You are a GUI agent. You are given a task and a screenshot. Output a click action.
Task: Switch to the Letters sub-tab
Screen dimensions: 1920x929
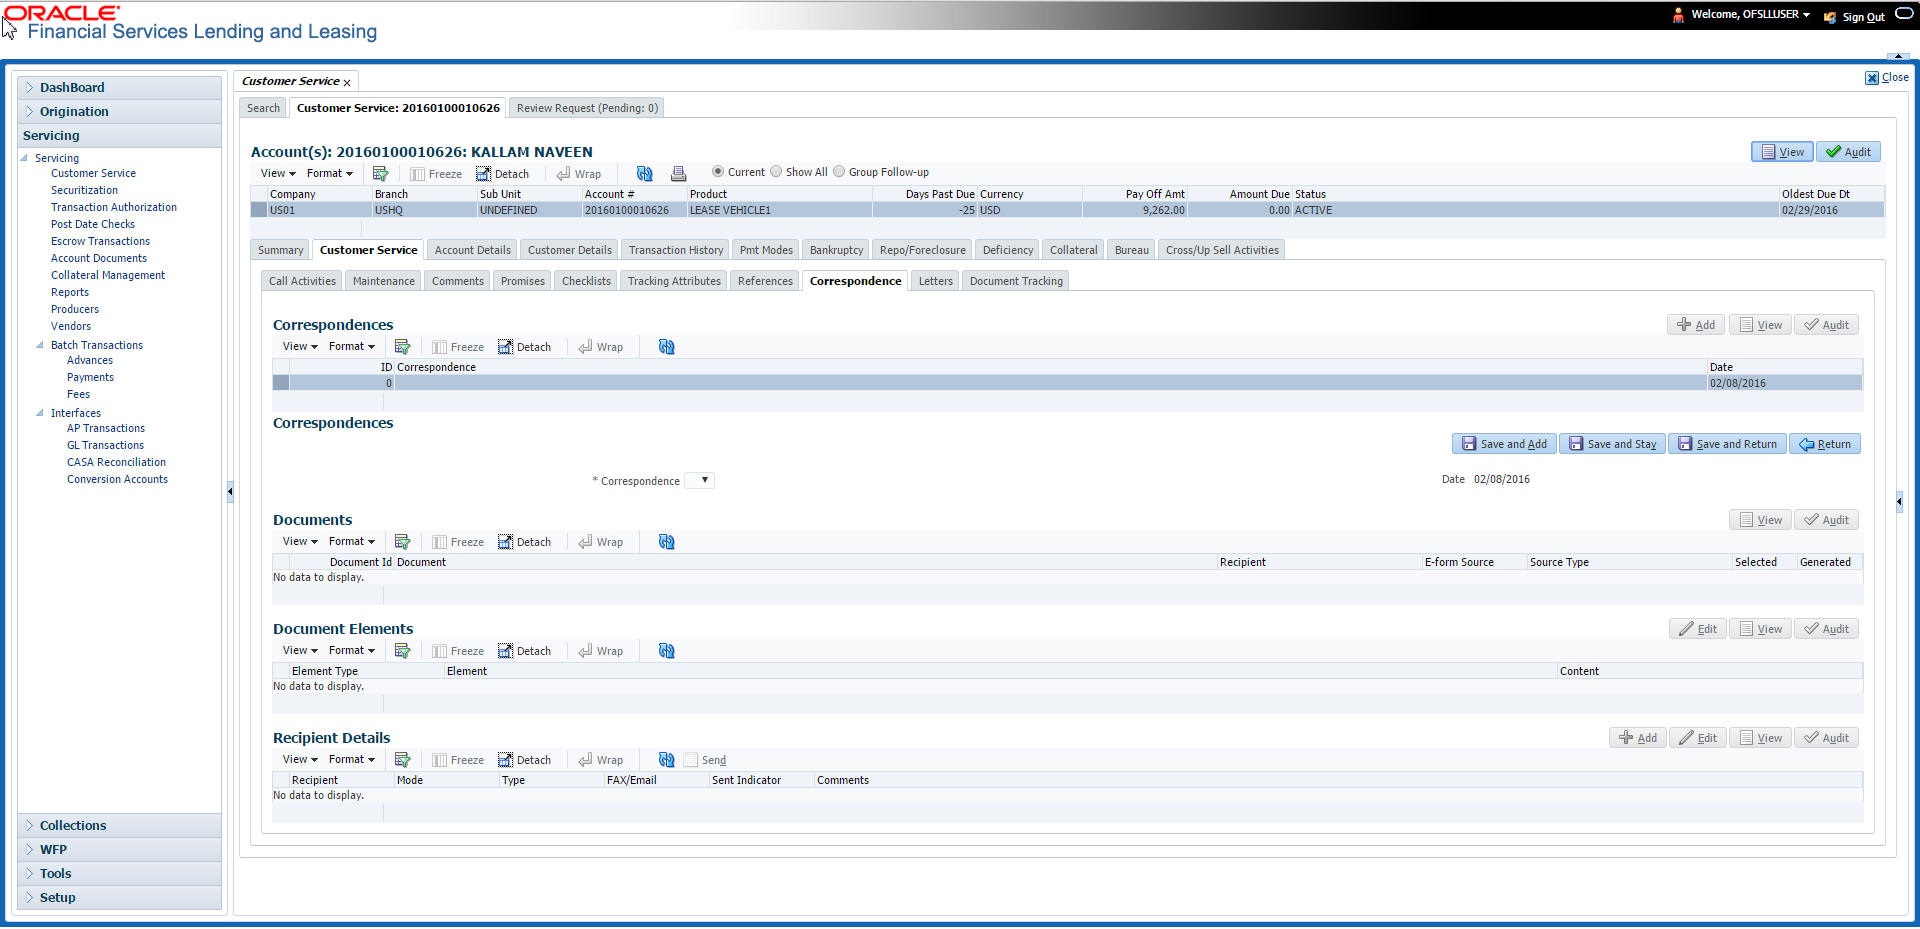[936, 281]
